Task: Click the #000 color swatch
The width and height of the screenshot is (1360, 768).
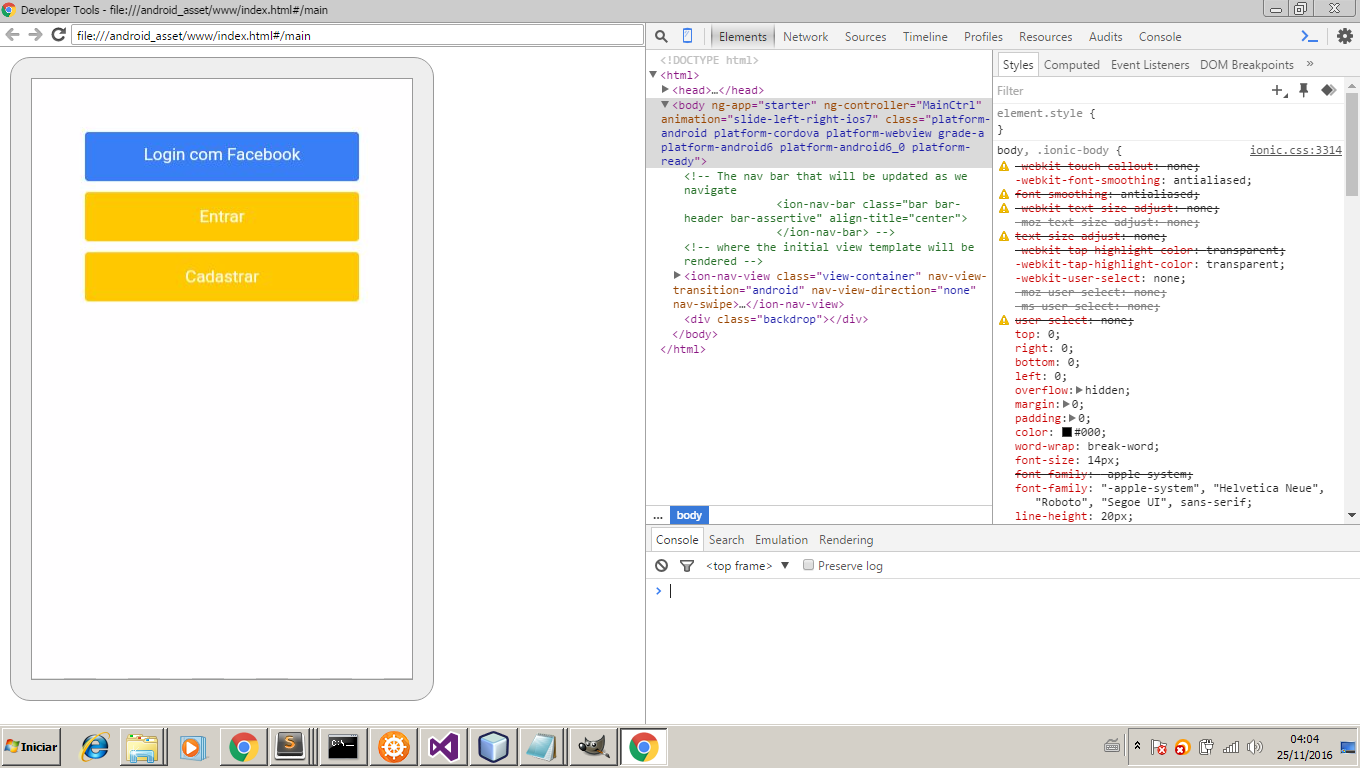Action: (1067, 433)
